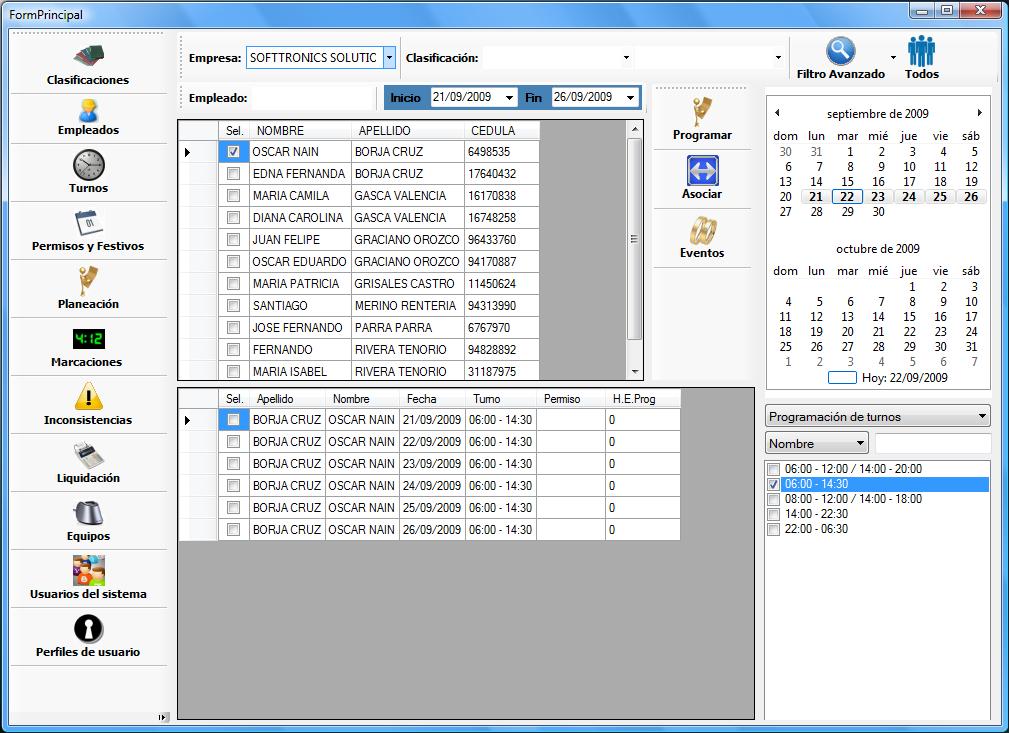Open Marcaciones digital clock icon
The width and height of the screenshot is (1009, 733).
(x=88, y=339)
